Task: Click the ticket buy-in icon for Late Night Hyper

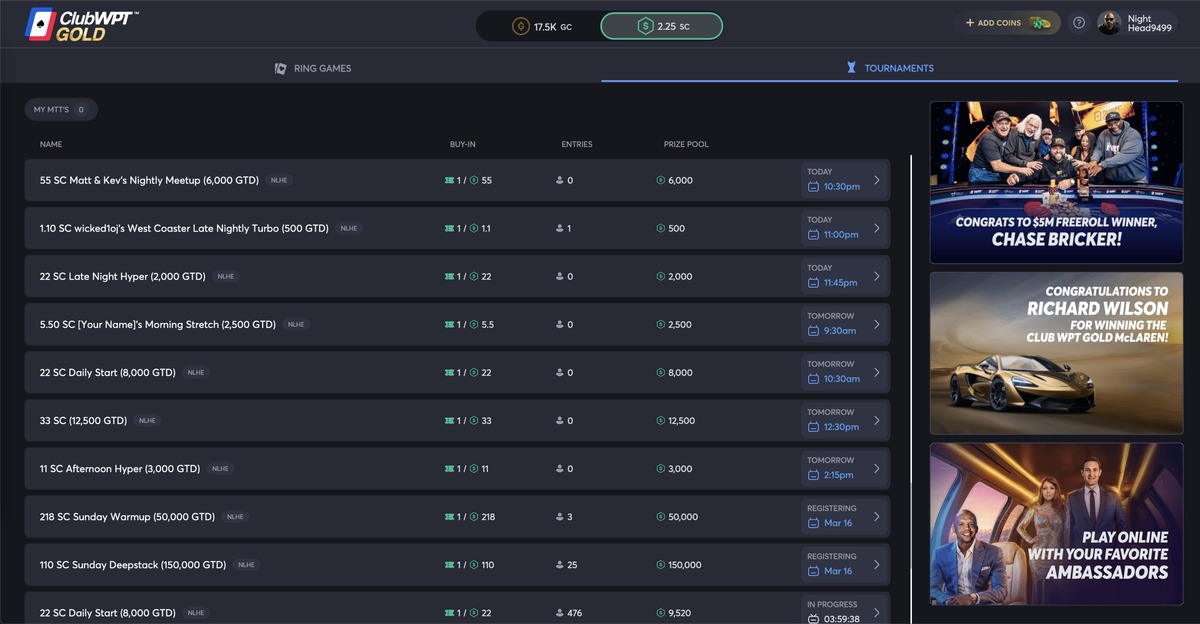Action: pyautogui.click(x=450, y=277)
